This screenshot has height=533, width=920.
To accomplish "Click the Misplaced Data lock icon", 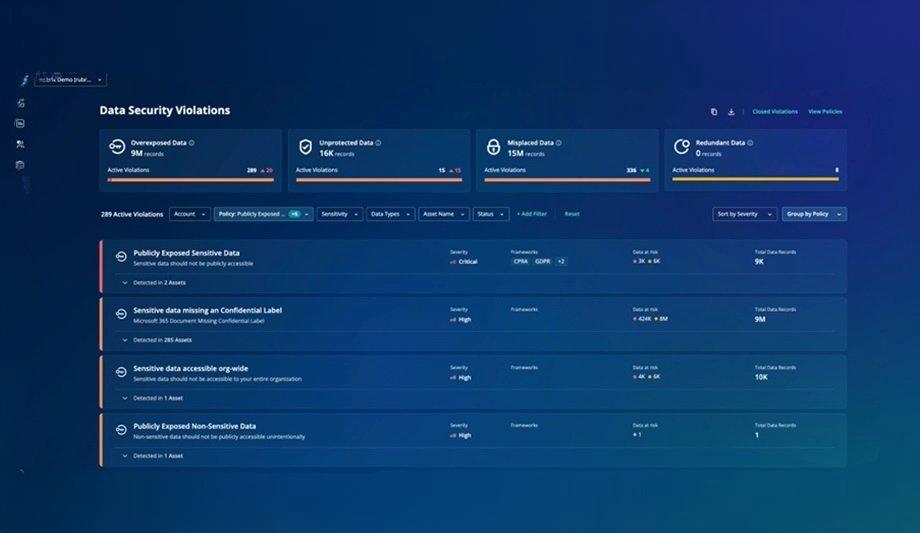I will [x=493, y=147].
